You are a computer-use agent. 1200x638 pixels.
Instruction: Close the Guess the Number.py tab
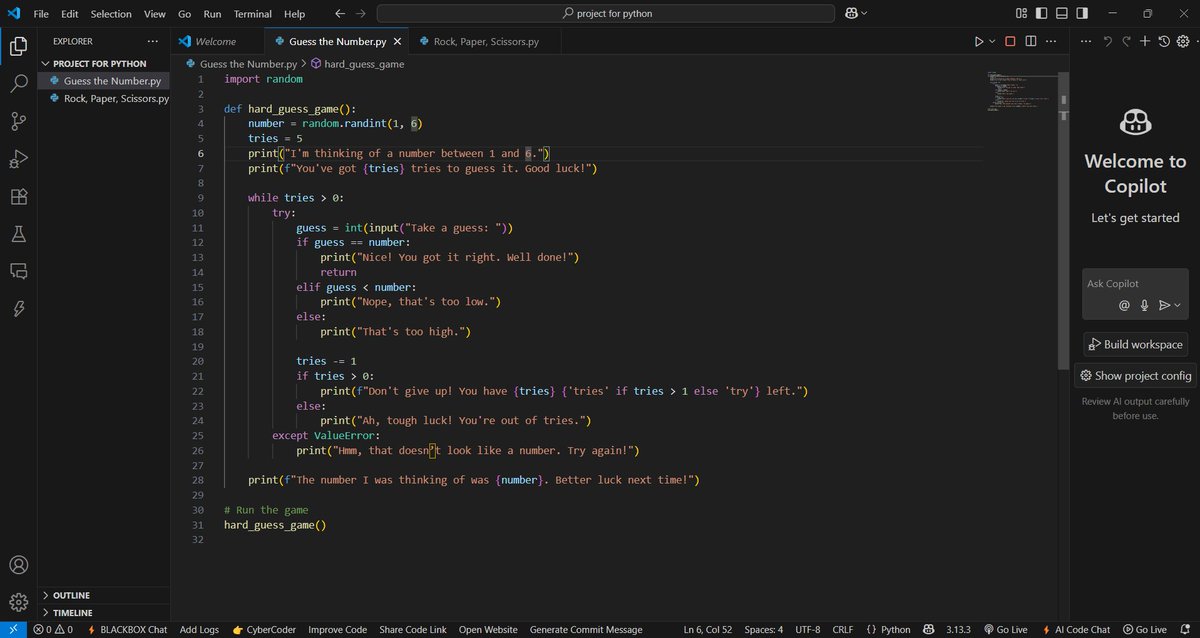click(x=397, y=42)
